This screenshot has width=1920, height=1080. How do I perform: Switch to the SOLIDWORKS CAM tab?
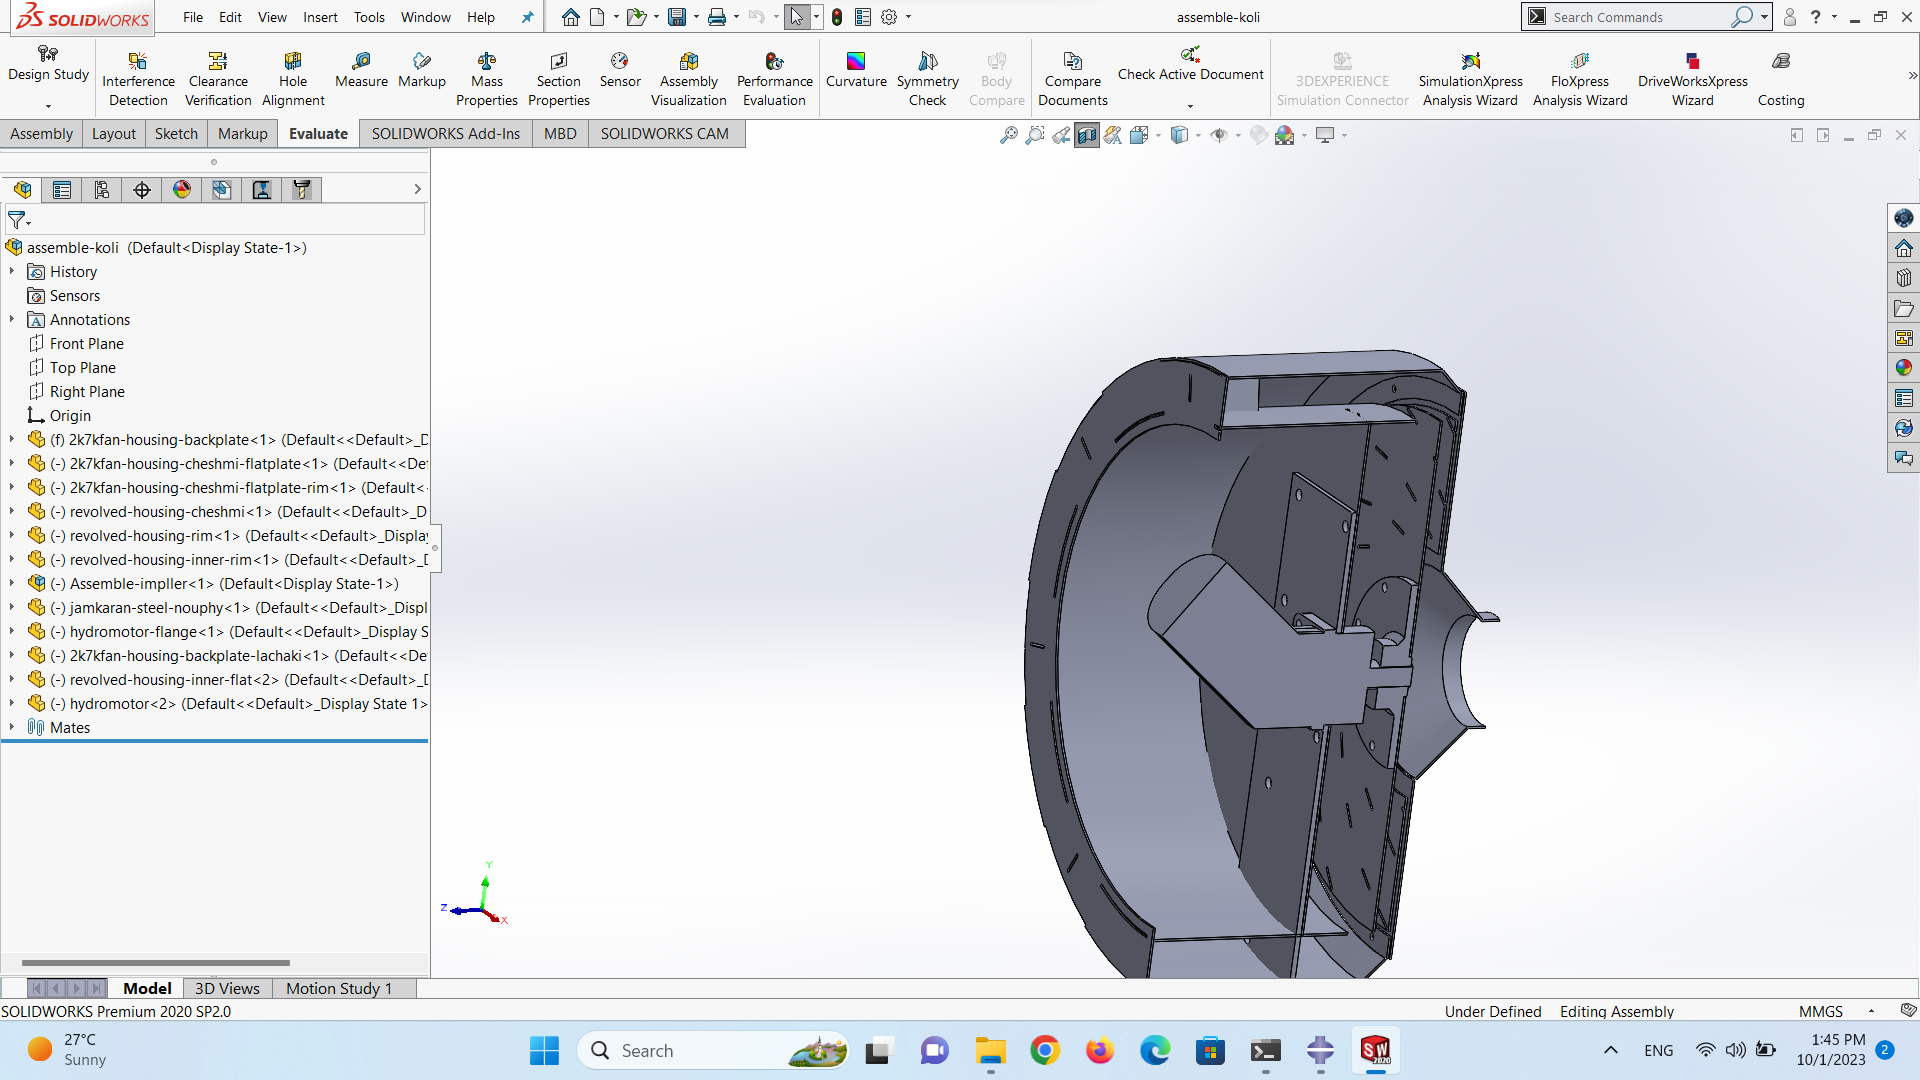coord(664,134)
